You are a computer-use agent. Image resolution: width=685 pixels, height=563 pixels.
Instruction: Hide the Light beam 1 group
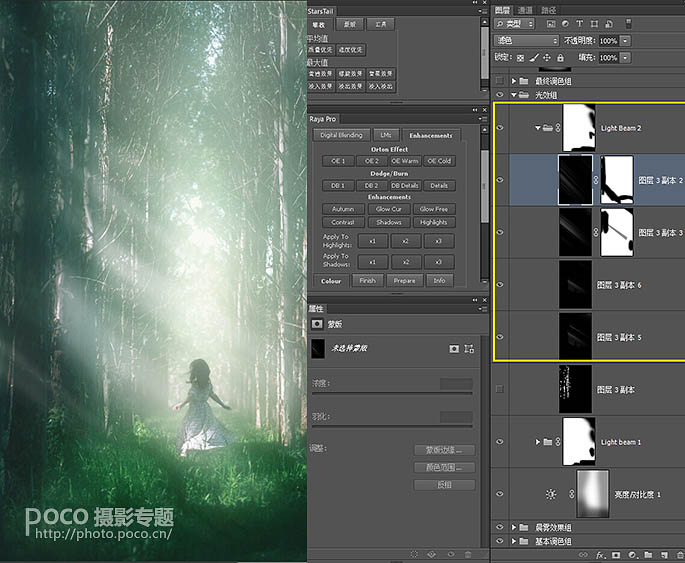(500, 442)
